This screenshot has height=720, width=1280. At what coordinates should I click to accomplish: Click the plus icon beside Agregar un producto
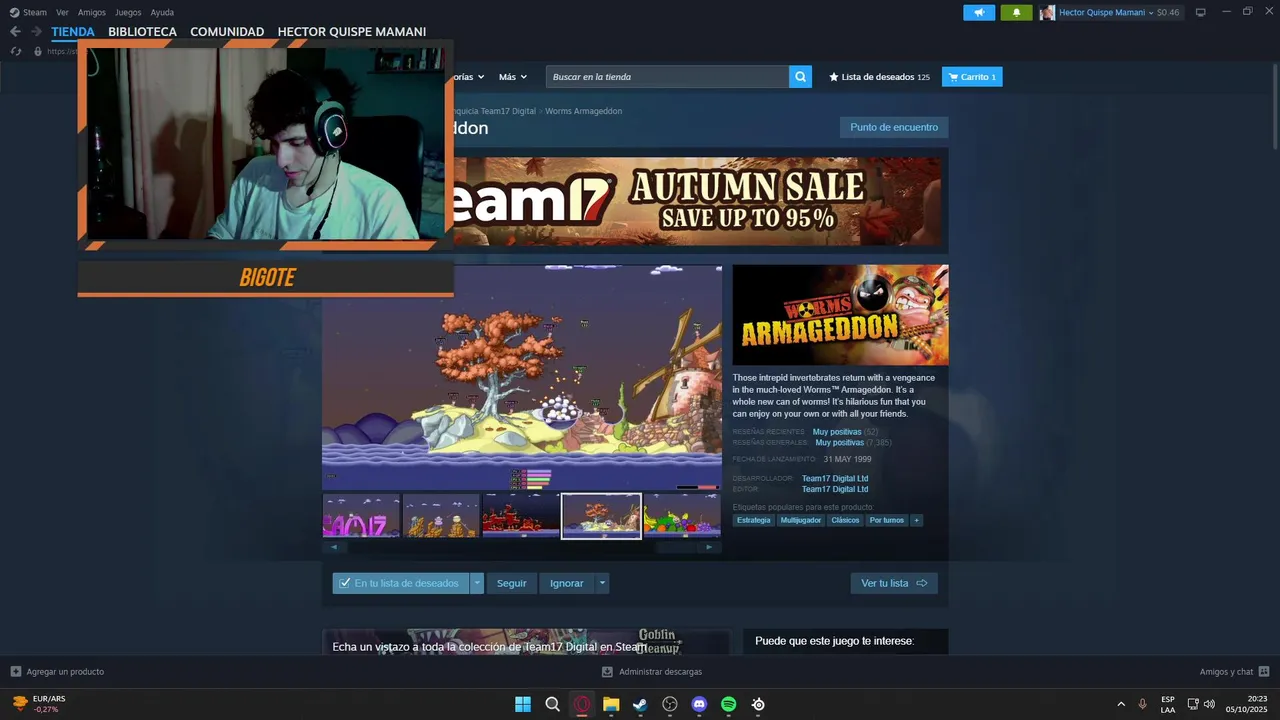(15, 672)
